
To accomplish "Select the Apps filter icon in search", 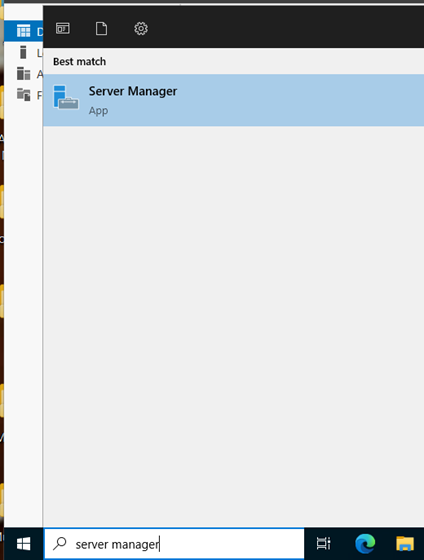I will [x=63, y=28].
